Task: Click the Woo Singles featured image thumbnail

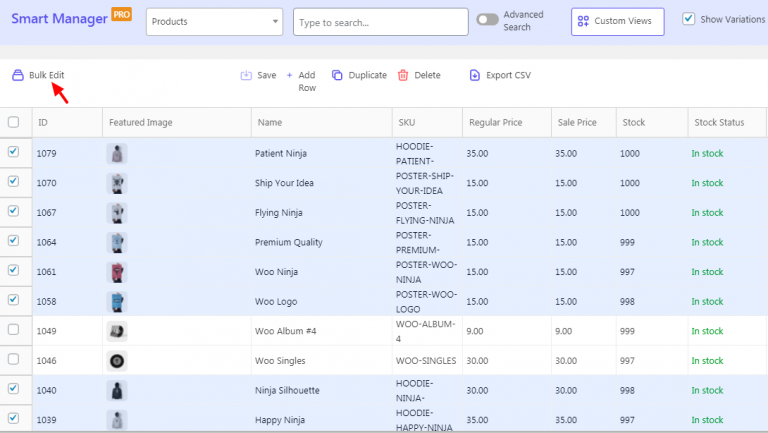Action: coord(118,360)
